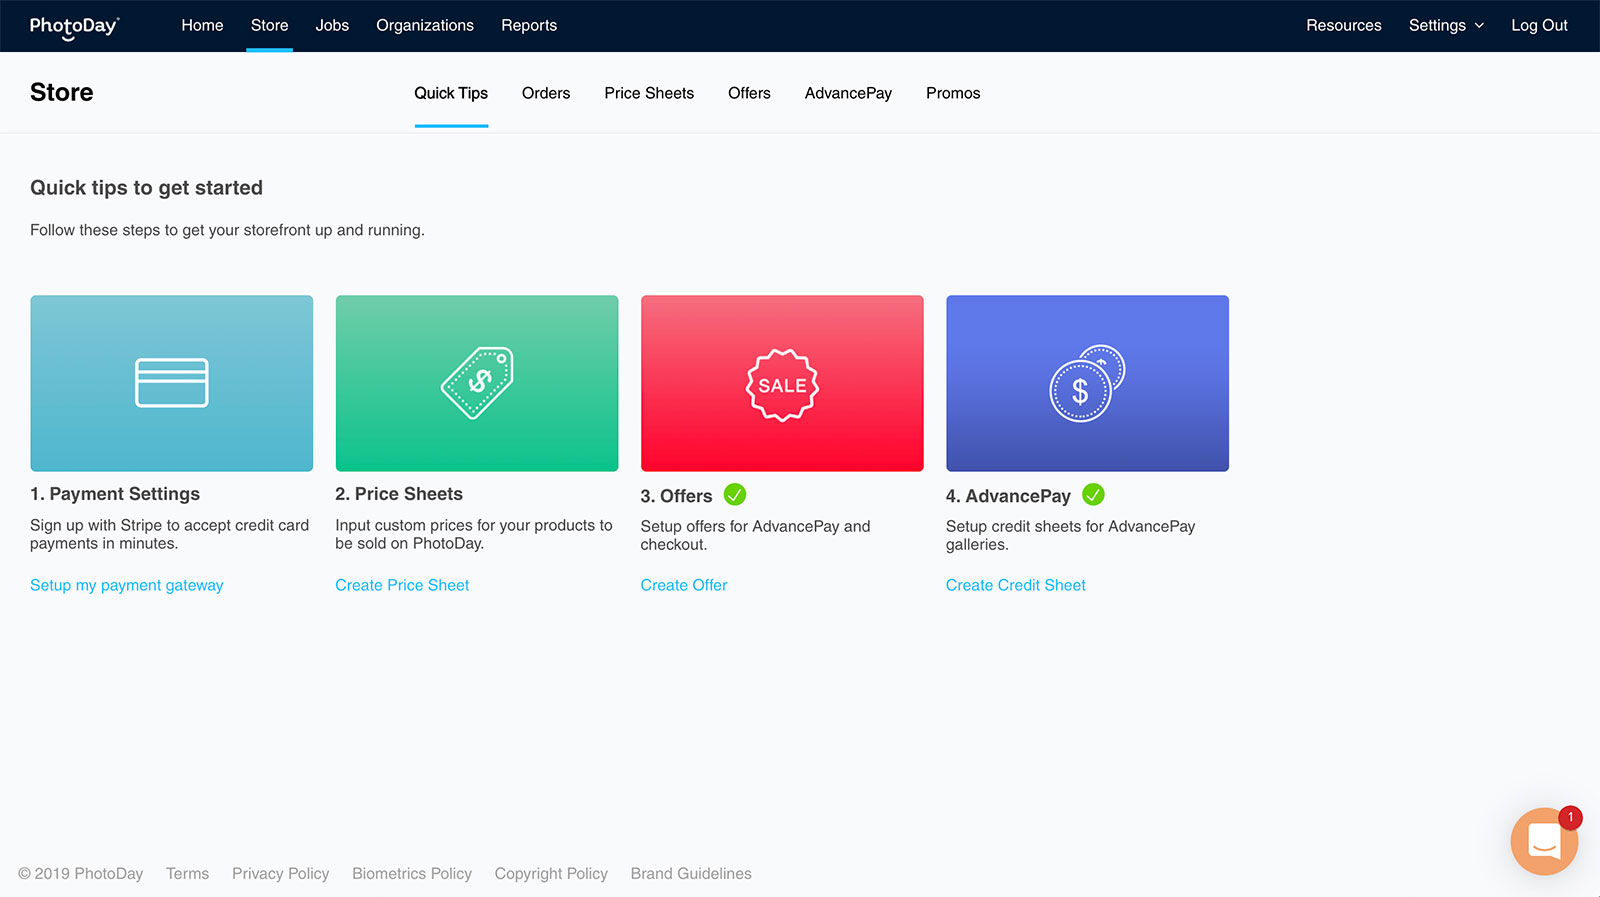Viewport: 1600px width, 897px height.
Task: Click the red notification badge on the chat widget
Action: click(1570, 817)
